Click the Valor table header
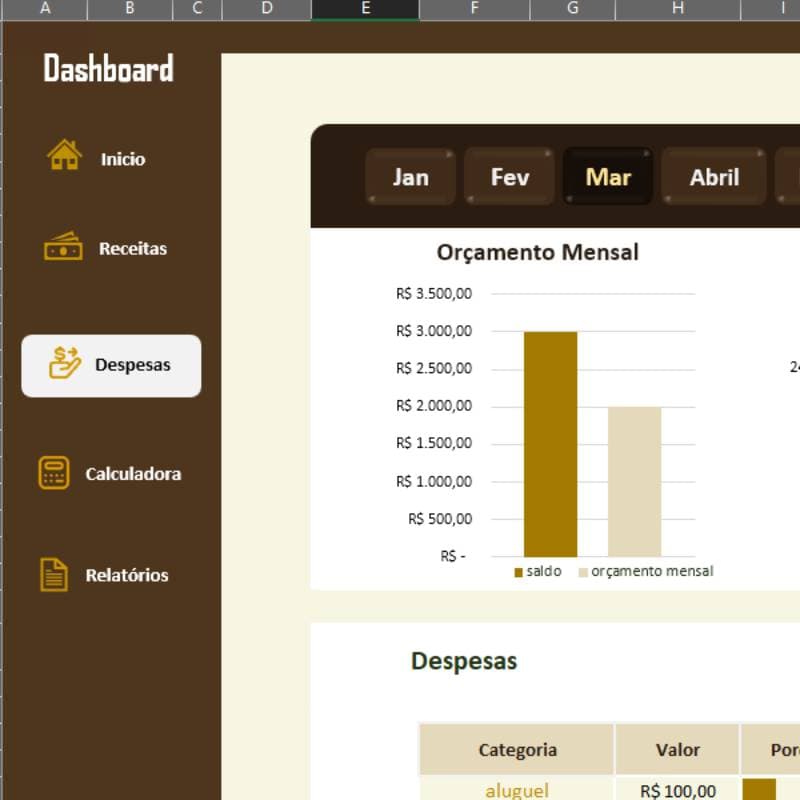 tap(678, 749)
